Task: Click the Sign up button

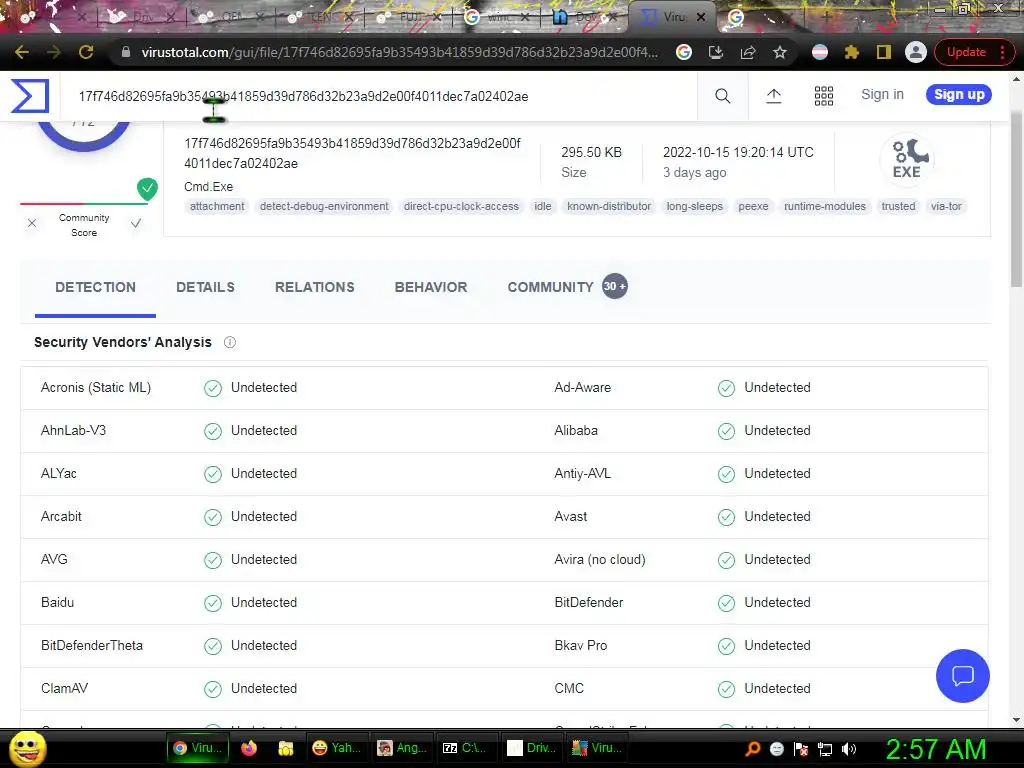Action: click(959, 94)
